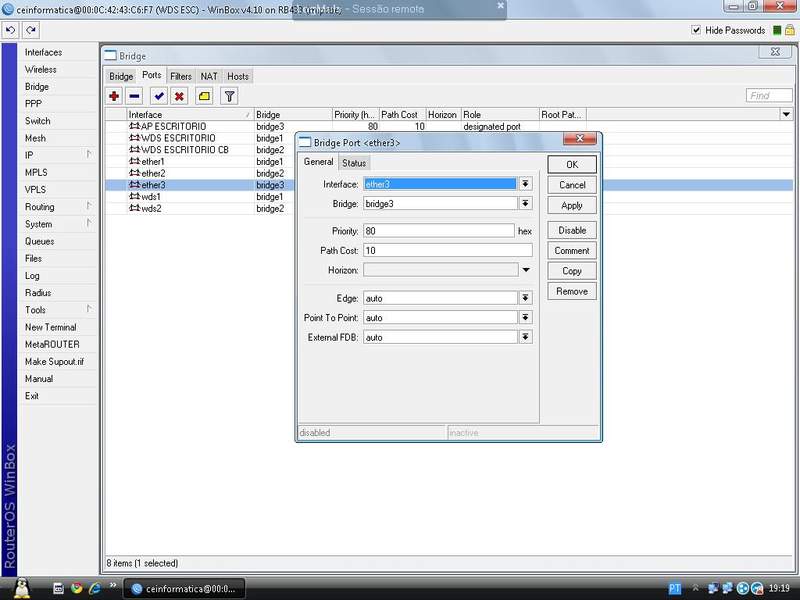The image size is (800, 600).
Task: Open the Bridge dropdown showing bridge3
Action: pyautogui.click(x=525, y=204)
